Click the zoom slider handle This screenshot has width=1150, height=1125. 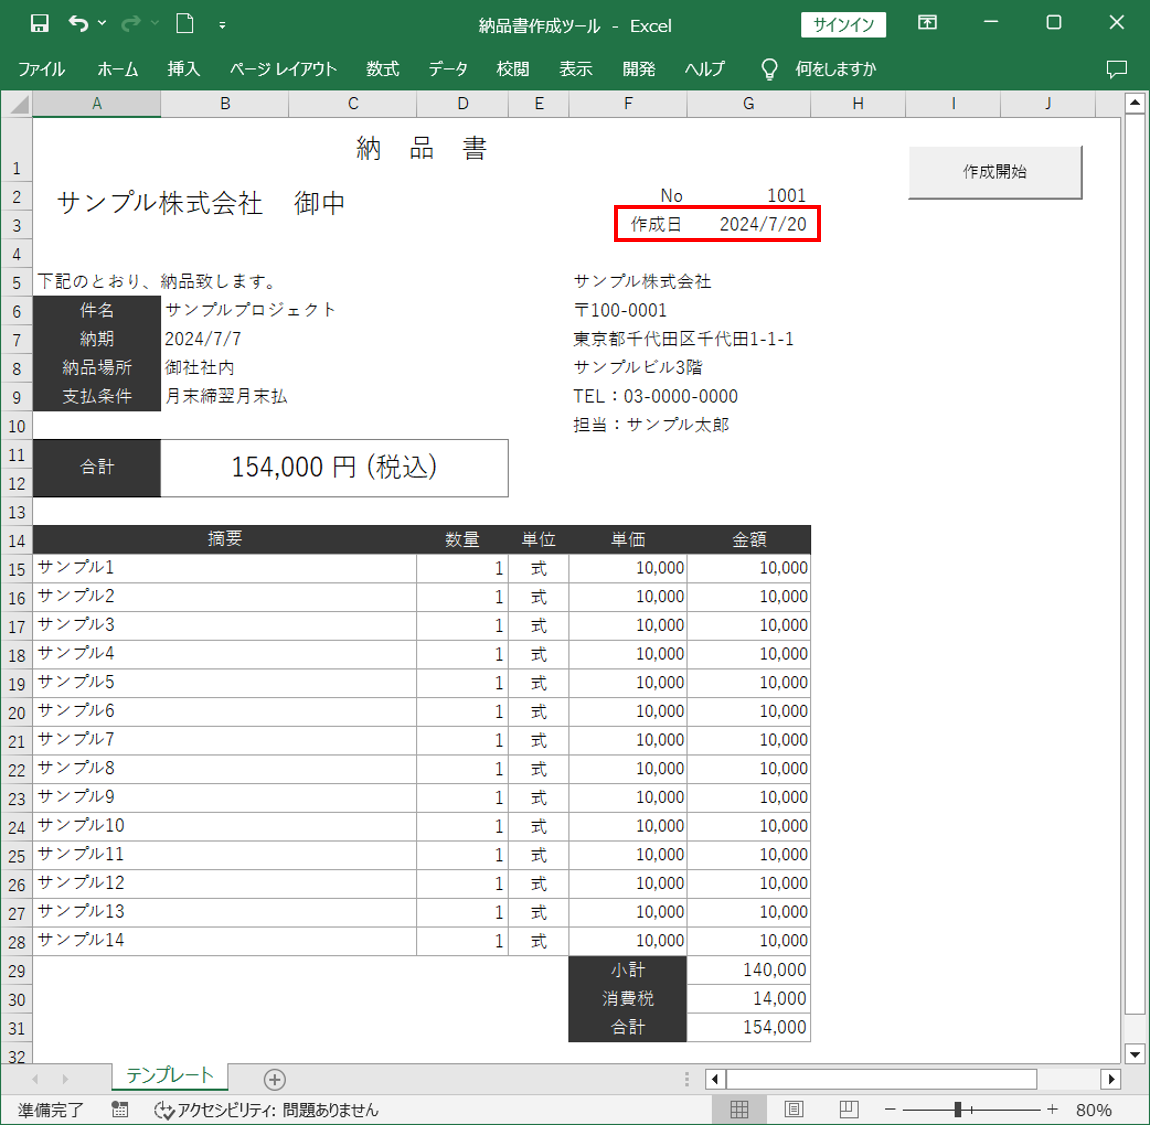point(957,1109)
